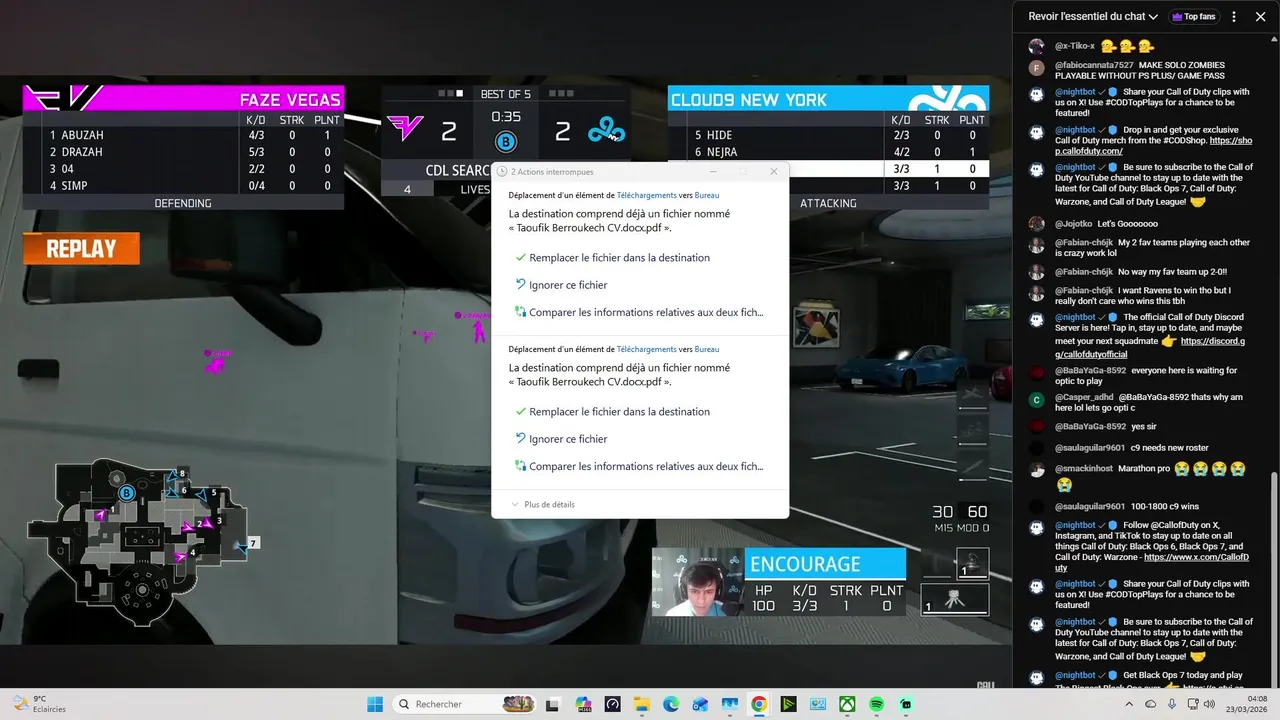Click the 'Let's Gooooooo' chat message
This screenshot has width=1280, height=720.
pos(1127,224)
